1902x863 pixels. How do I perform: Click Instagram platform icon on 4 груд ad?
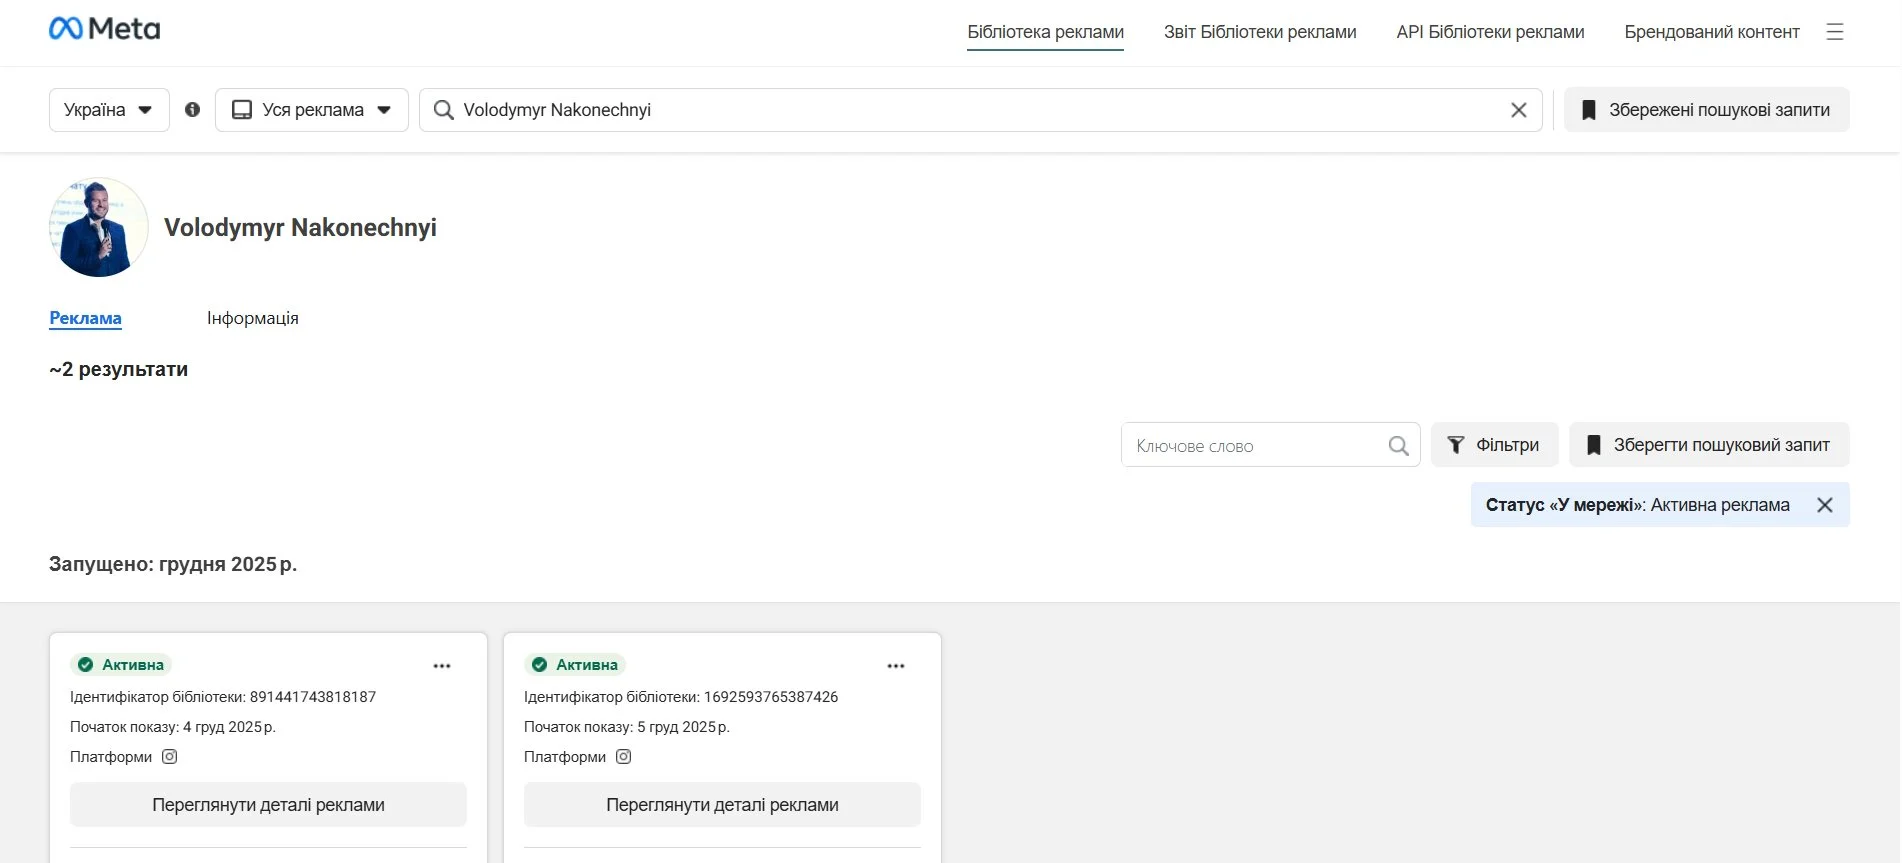pos(170,757)
